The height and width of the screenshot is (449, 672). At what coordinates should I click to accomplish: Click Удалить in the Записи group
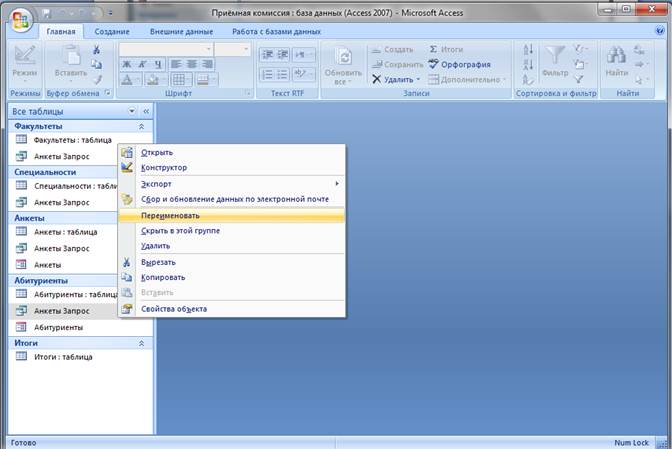(x=396, y=79)
